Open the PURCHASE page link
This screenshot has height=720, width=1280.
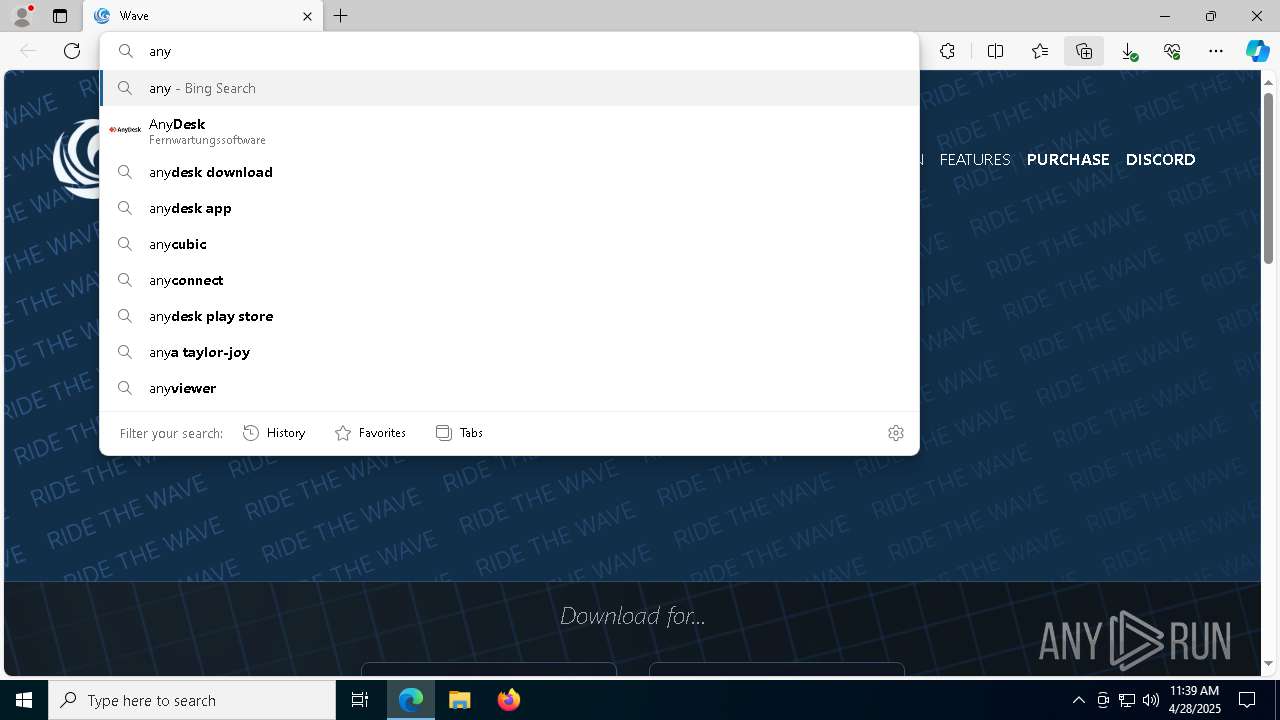1068,159
